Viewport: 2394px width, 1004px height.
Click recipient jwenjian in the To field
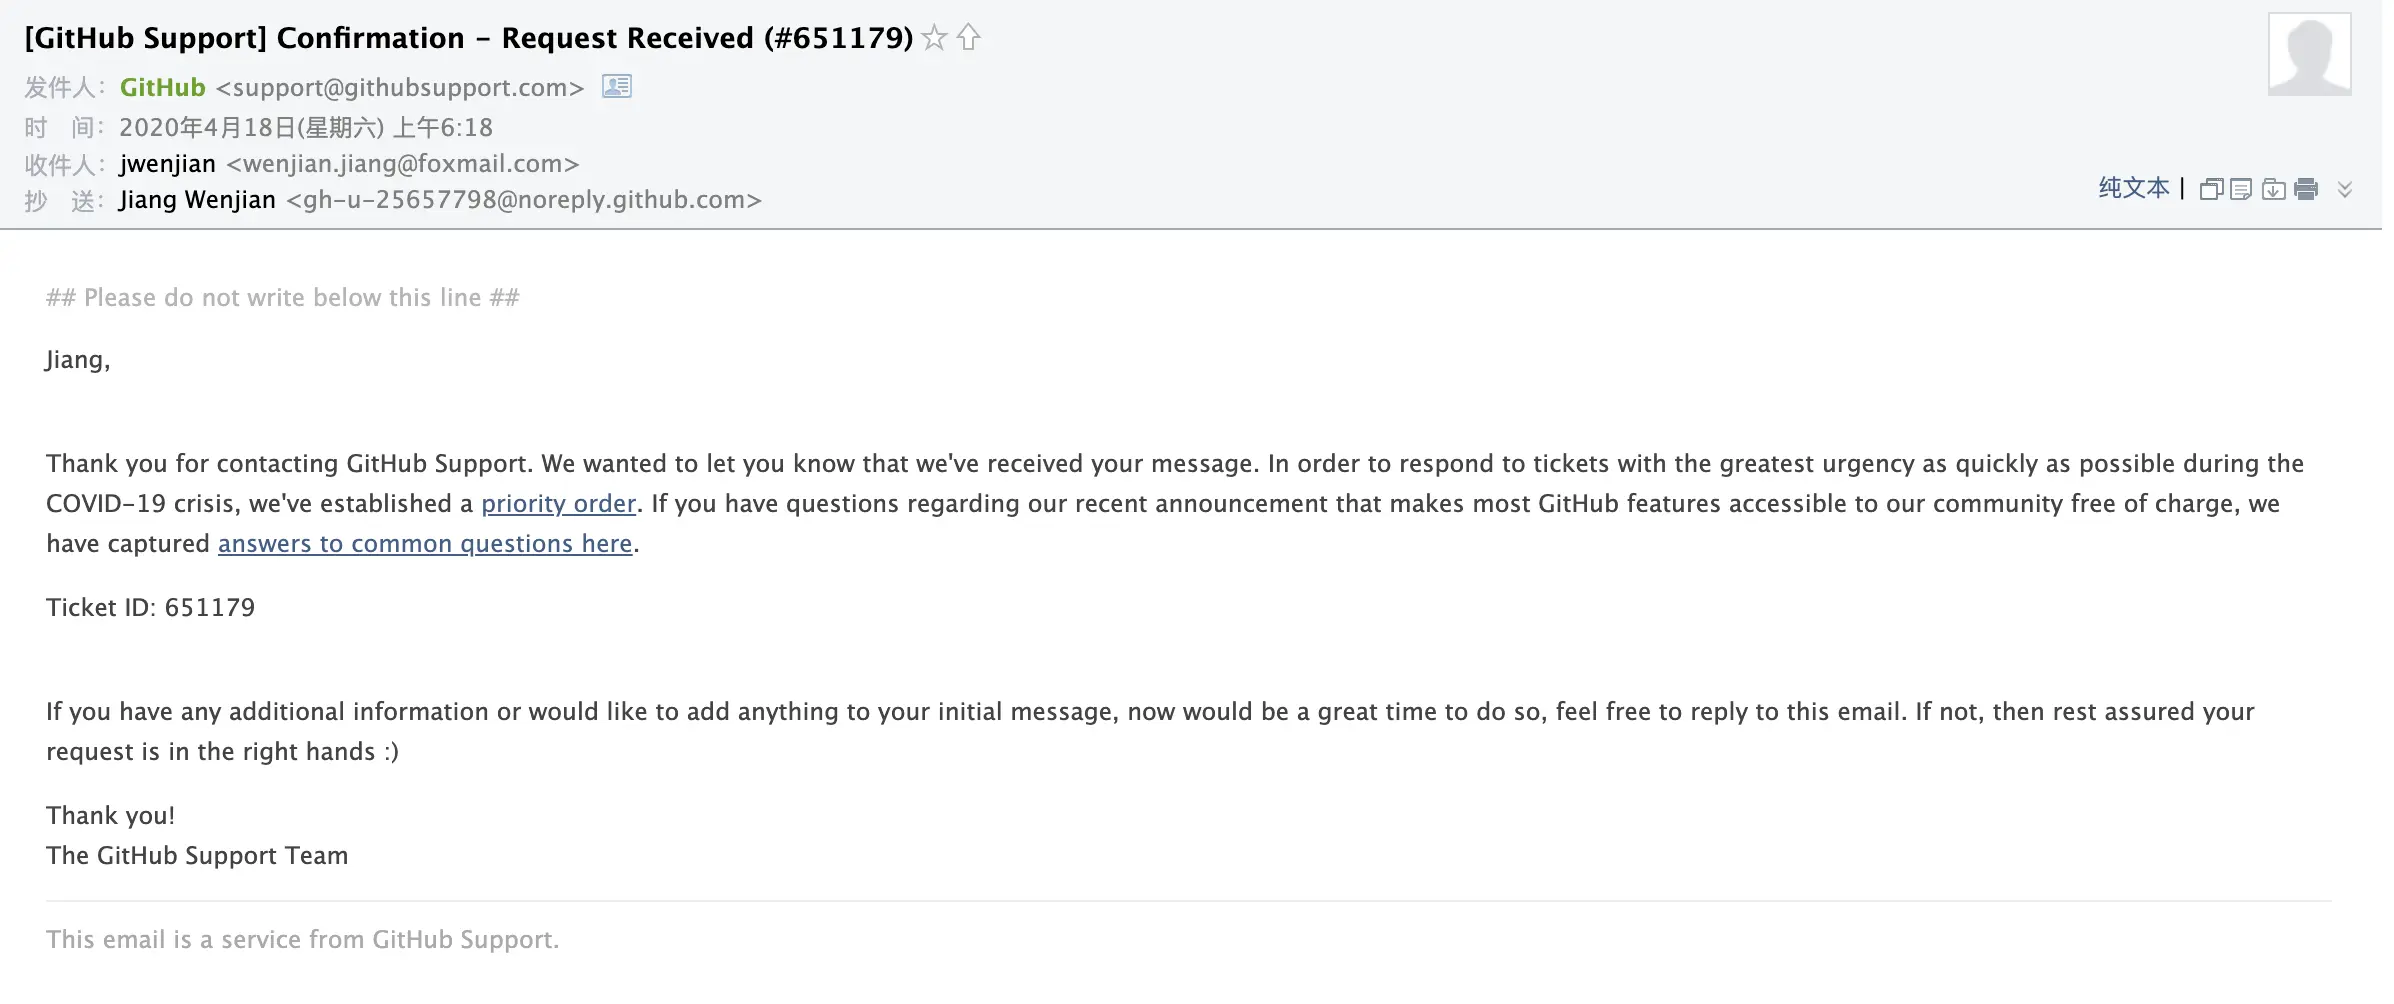(x=167, y=164)
